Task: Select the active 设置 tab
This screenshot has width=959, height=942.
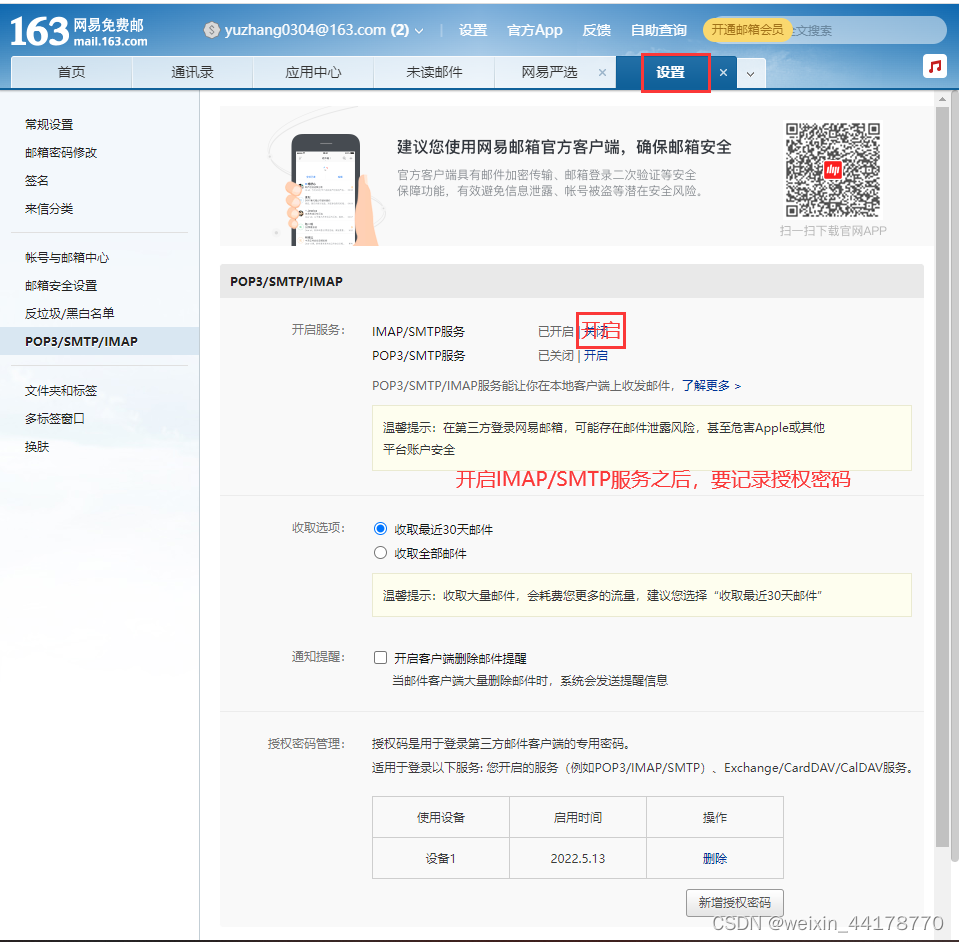Action: [670, 72]
